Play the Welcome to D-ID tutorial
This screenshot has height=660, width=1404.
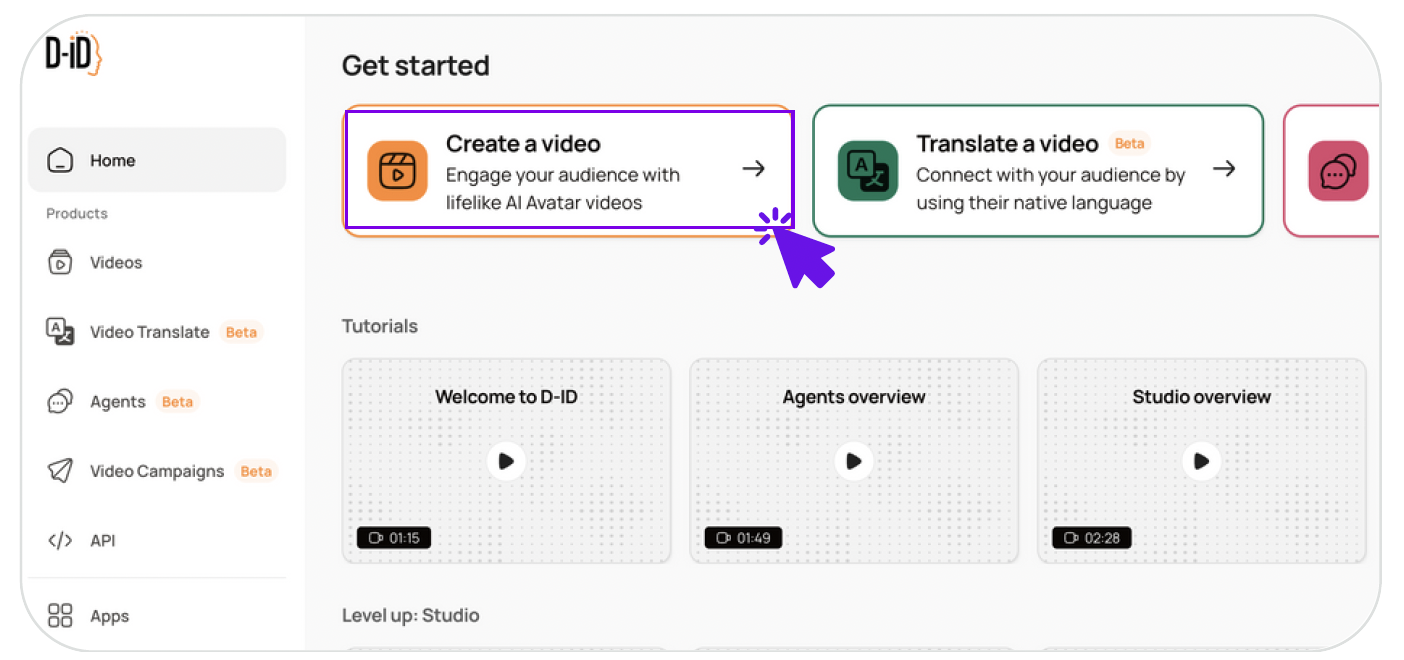click(507, 461)
